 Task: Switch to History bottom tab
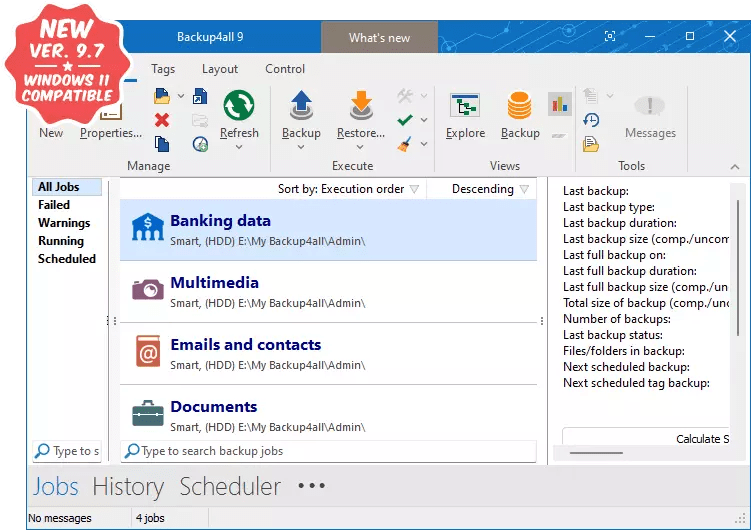128,486
